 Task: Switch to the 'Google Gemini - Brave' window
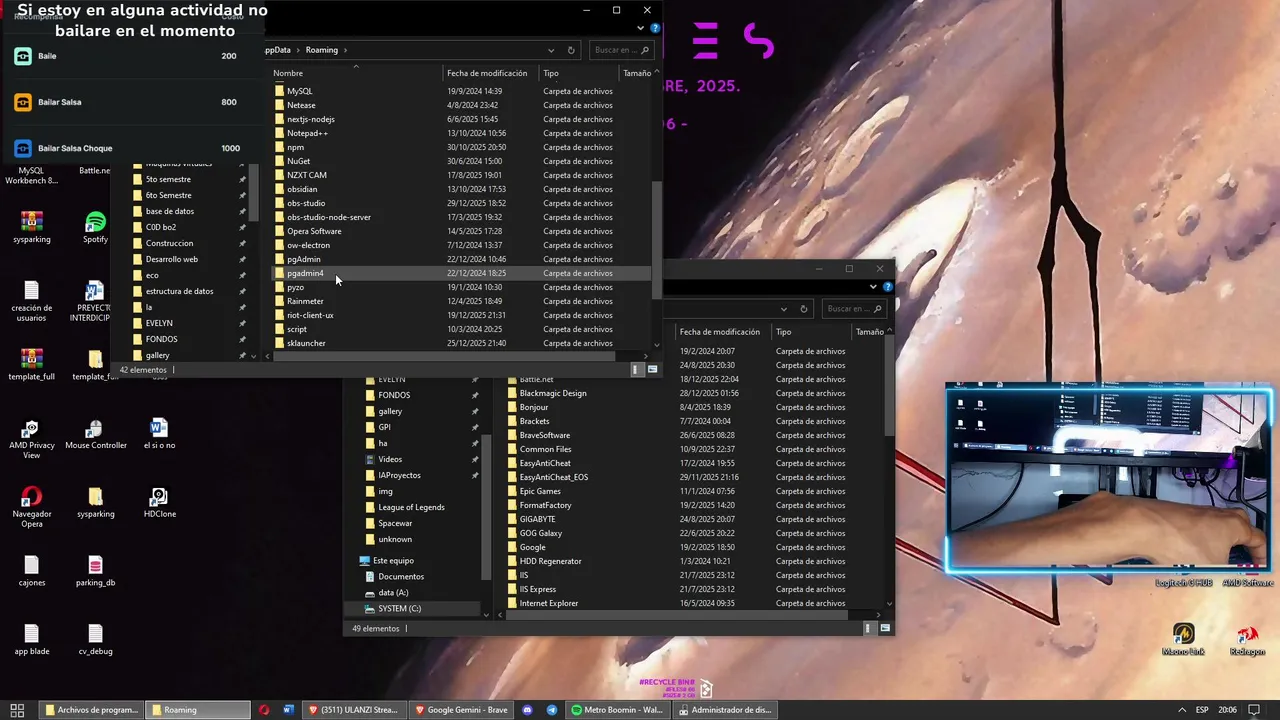[461, 710]
